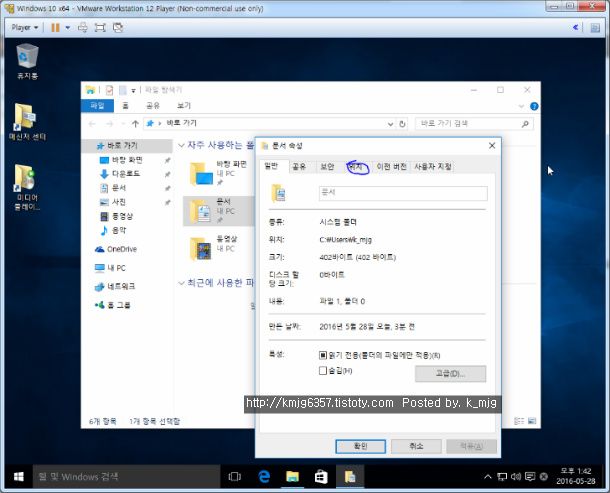This screenshot has width=610, height=493.
Task: Toggle Unity mode icon in VMware toolbar
Action: (118, 27)
